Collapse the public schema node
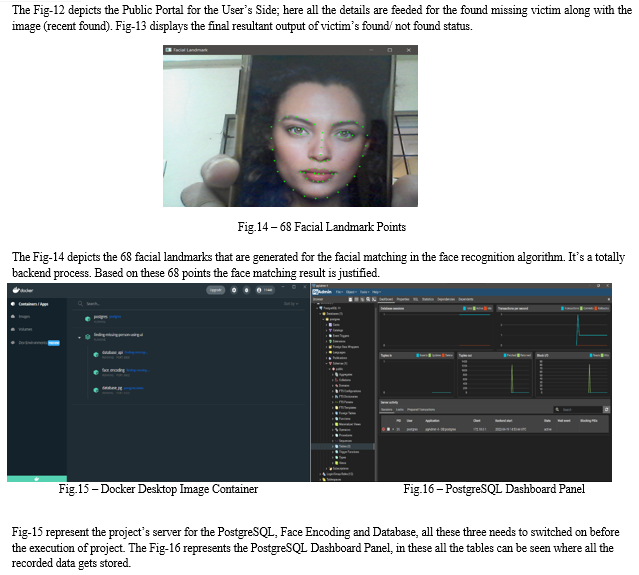This screenshot has width=639, height=575. tap(330, 369)
